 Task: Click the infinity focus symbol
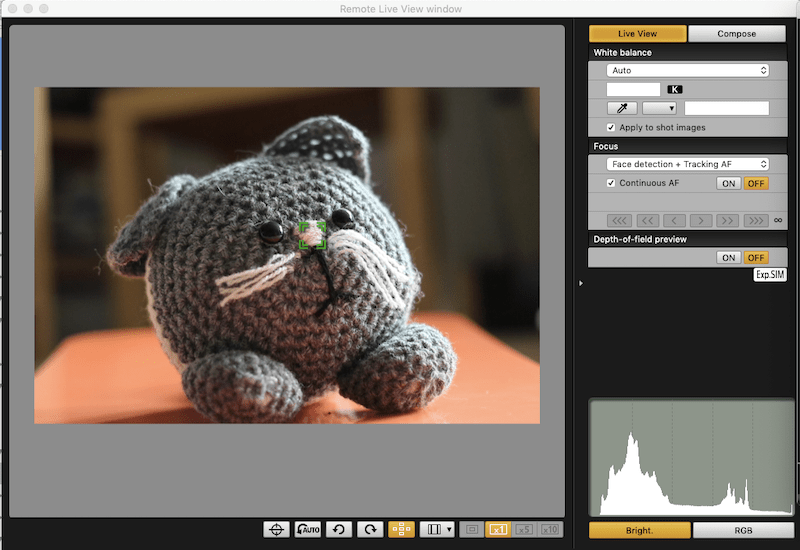tap(778, 220)
